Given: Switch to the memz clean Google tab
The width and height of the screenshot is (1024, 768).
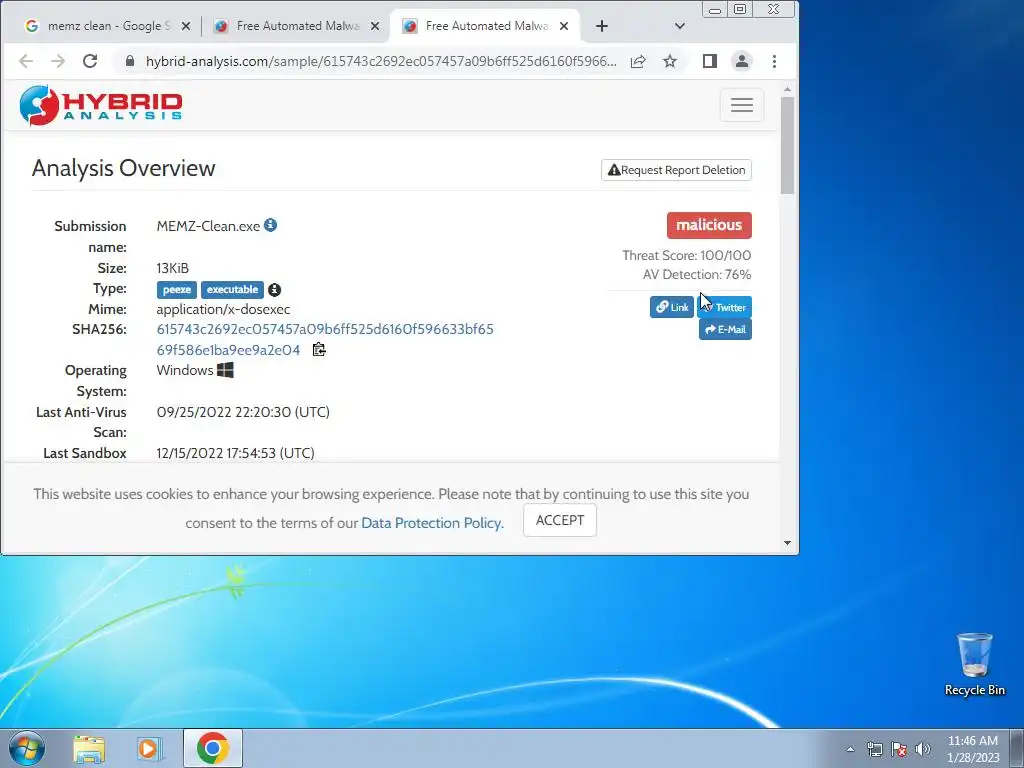Looking at the screenshot, I should (108, 26).
